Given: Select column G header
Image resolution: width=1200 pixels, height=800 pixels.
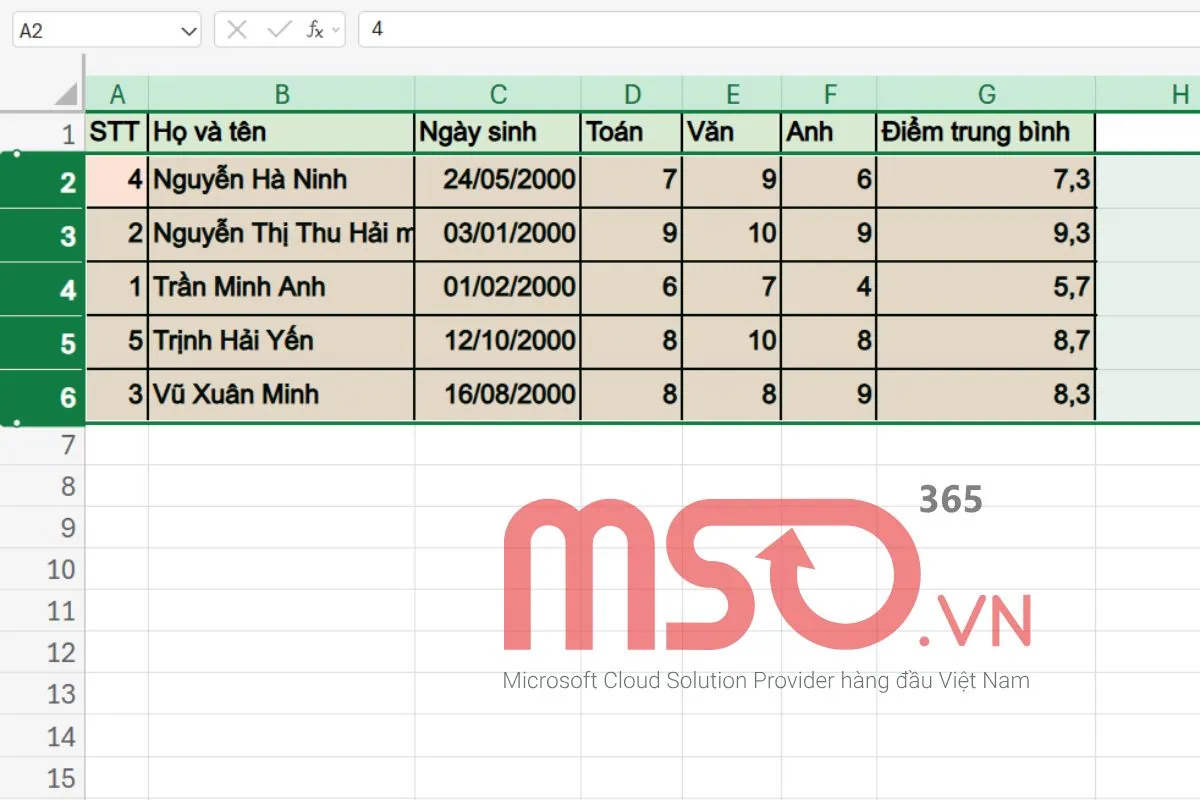Looking at the screenshot, I should pyautogui.click(x=986, y=95).
